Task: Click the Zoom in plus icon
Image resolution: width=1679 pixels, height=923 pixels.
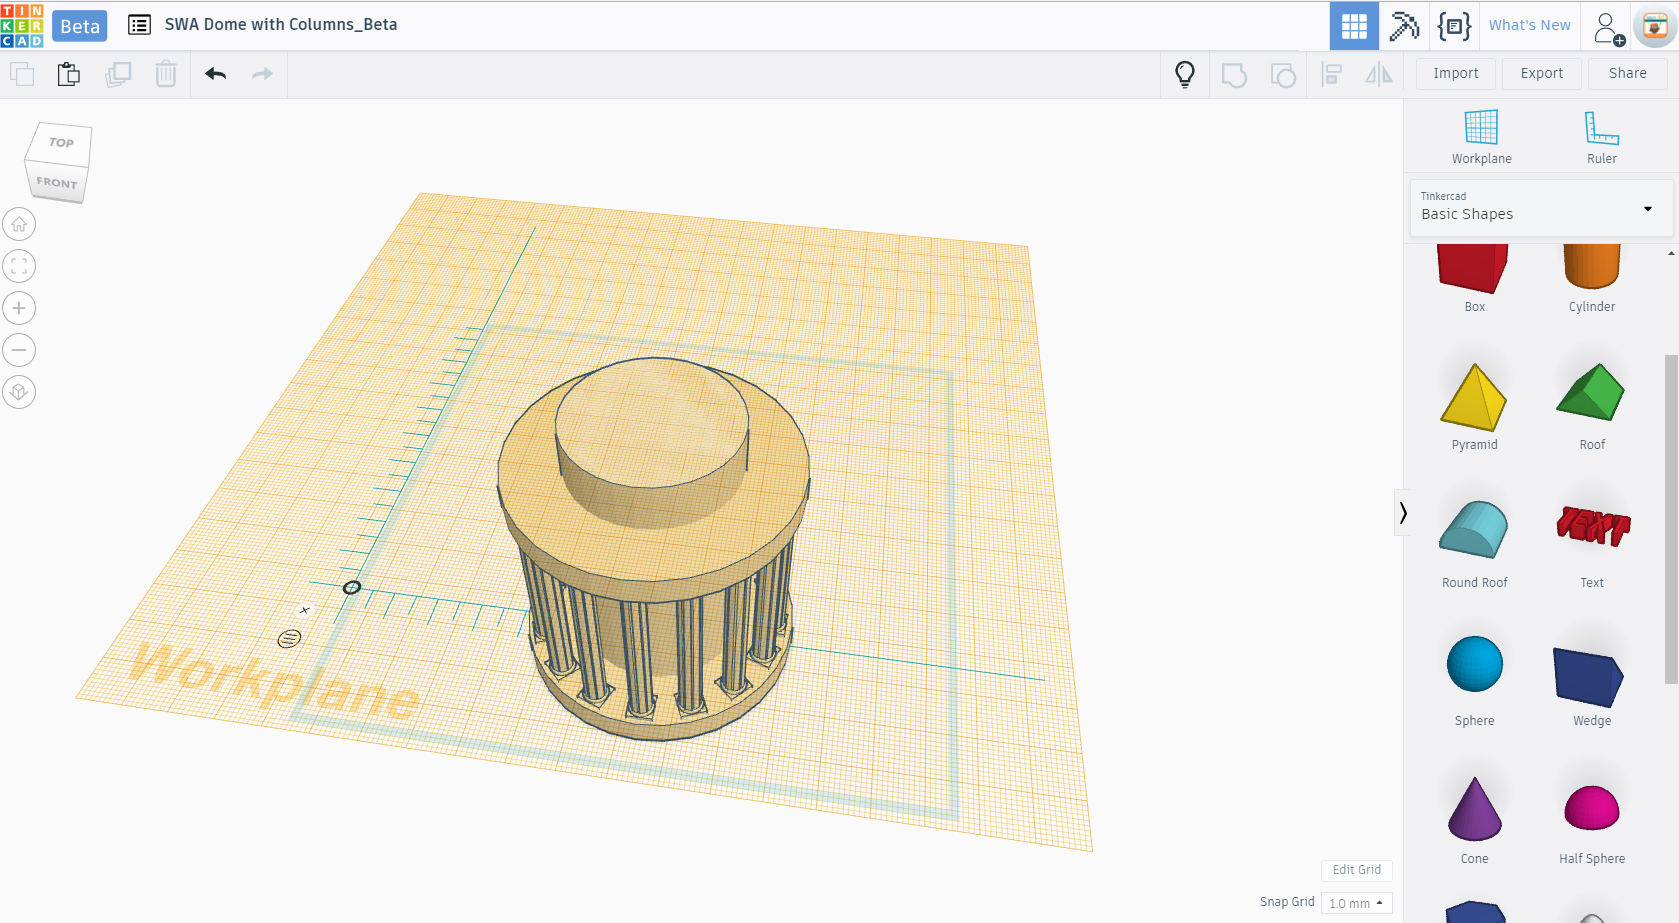Action: 19,308
